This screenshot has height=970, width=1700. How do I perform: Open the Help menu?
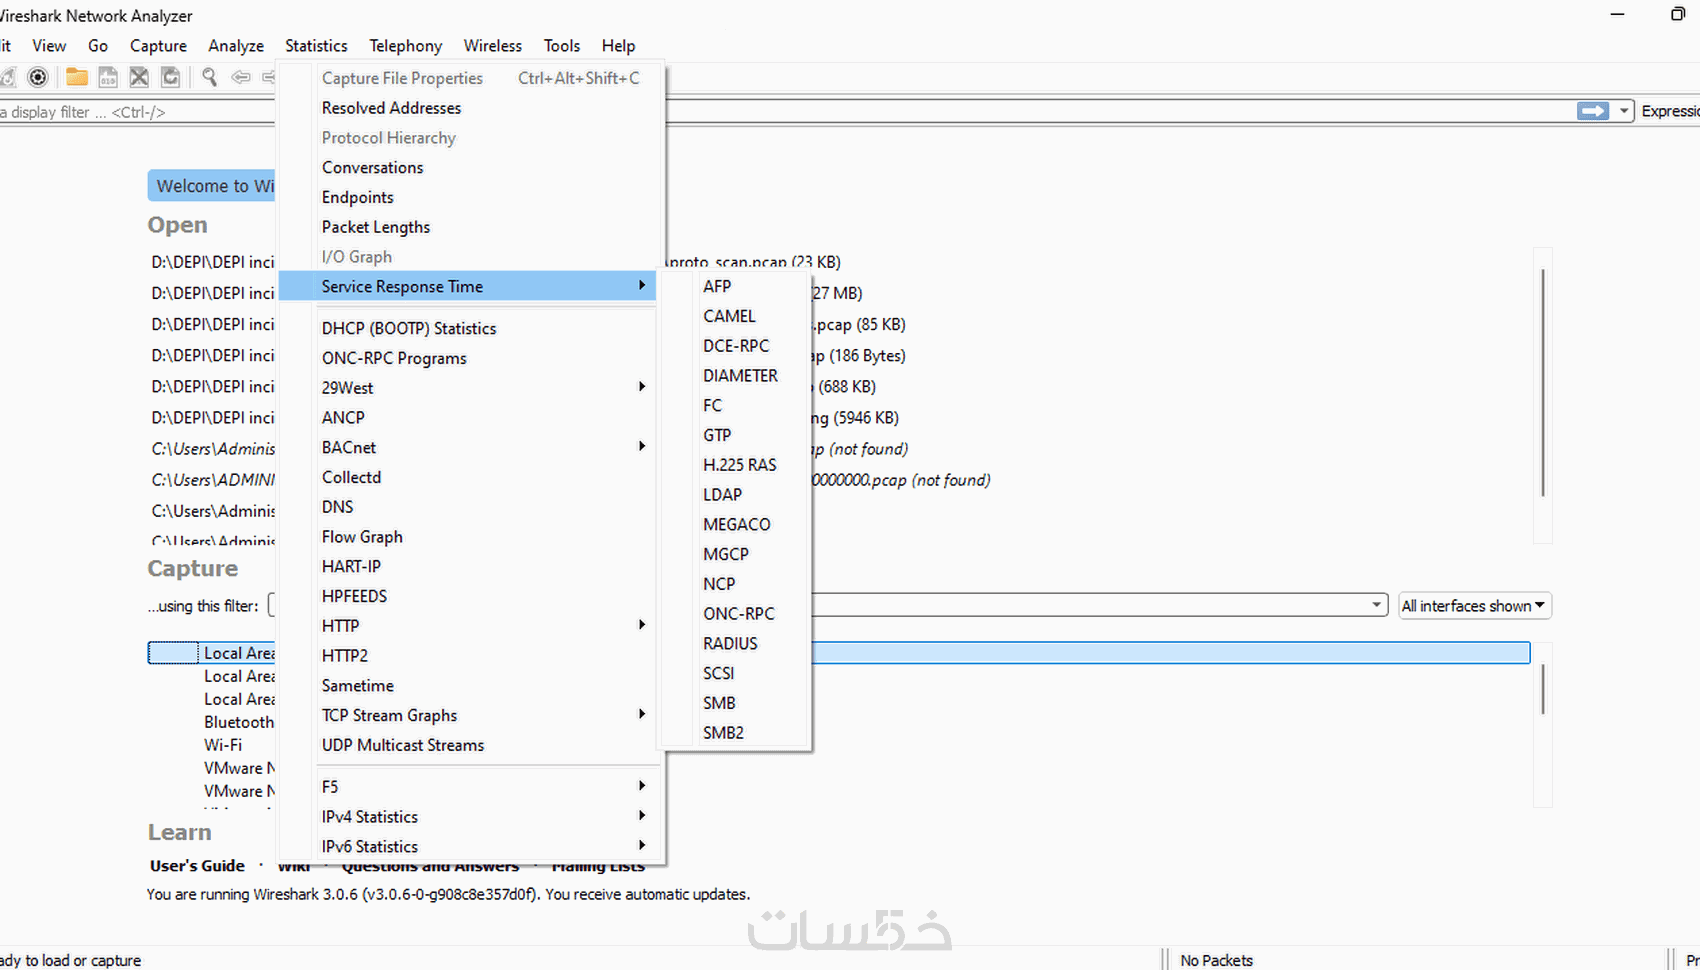coord(618,46)
